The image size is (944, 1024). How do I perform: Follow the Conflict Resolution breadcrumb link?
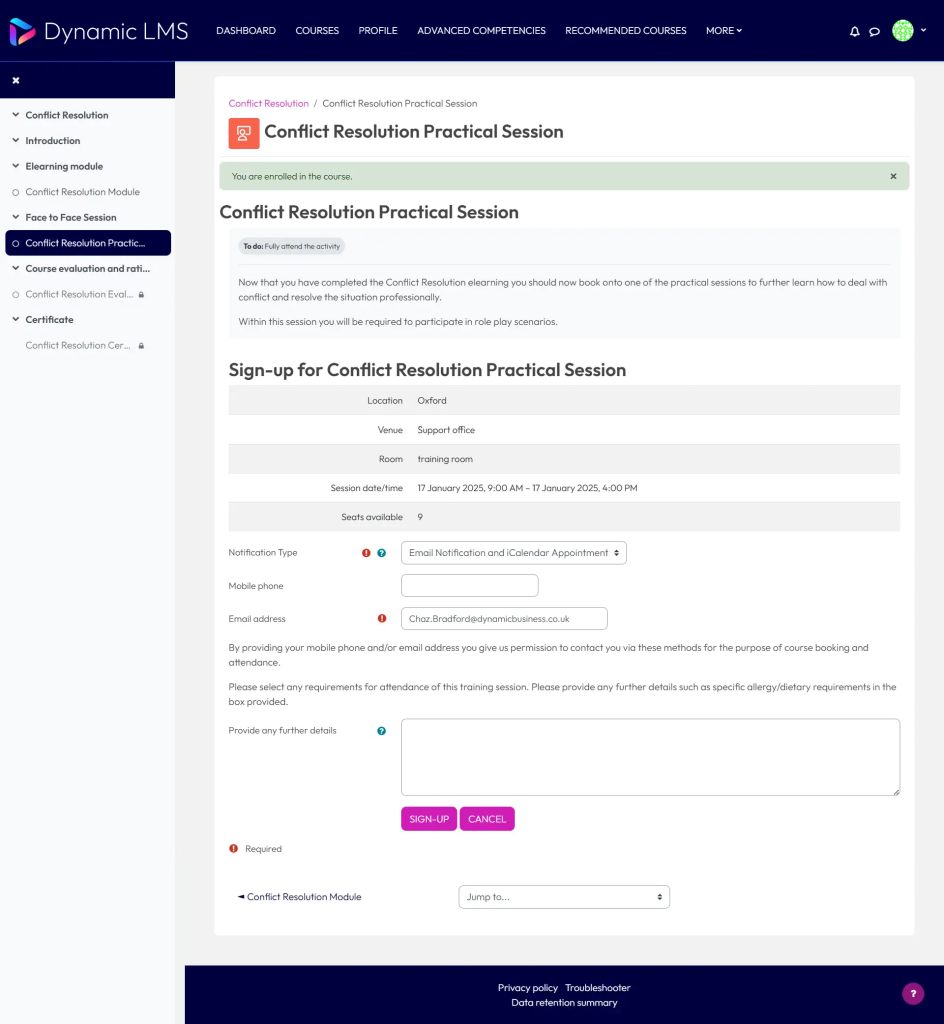pyautogui.click(x=268, y=103)
